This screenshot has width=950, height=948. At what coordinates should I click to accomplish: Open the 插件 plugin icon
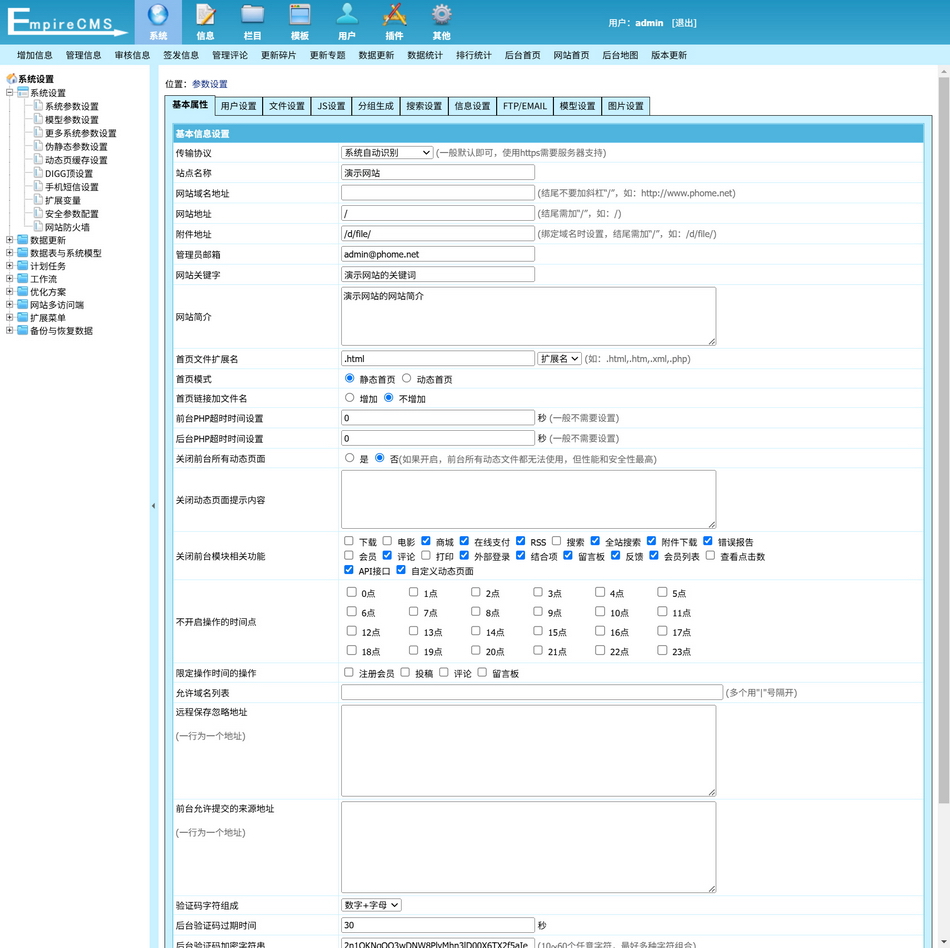pyautogui.click(x=394, y=15)
